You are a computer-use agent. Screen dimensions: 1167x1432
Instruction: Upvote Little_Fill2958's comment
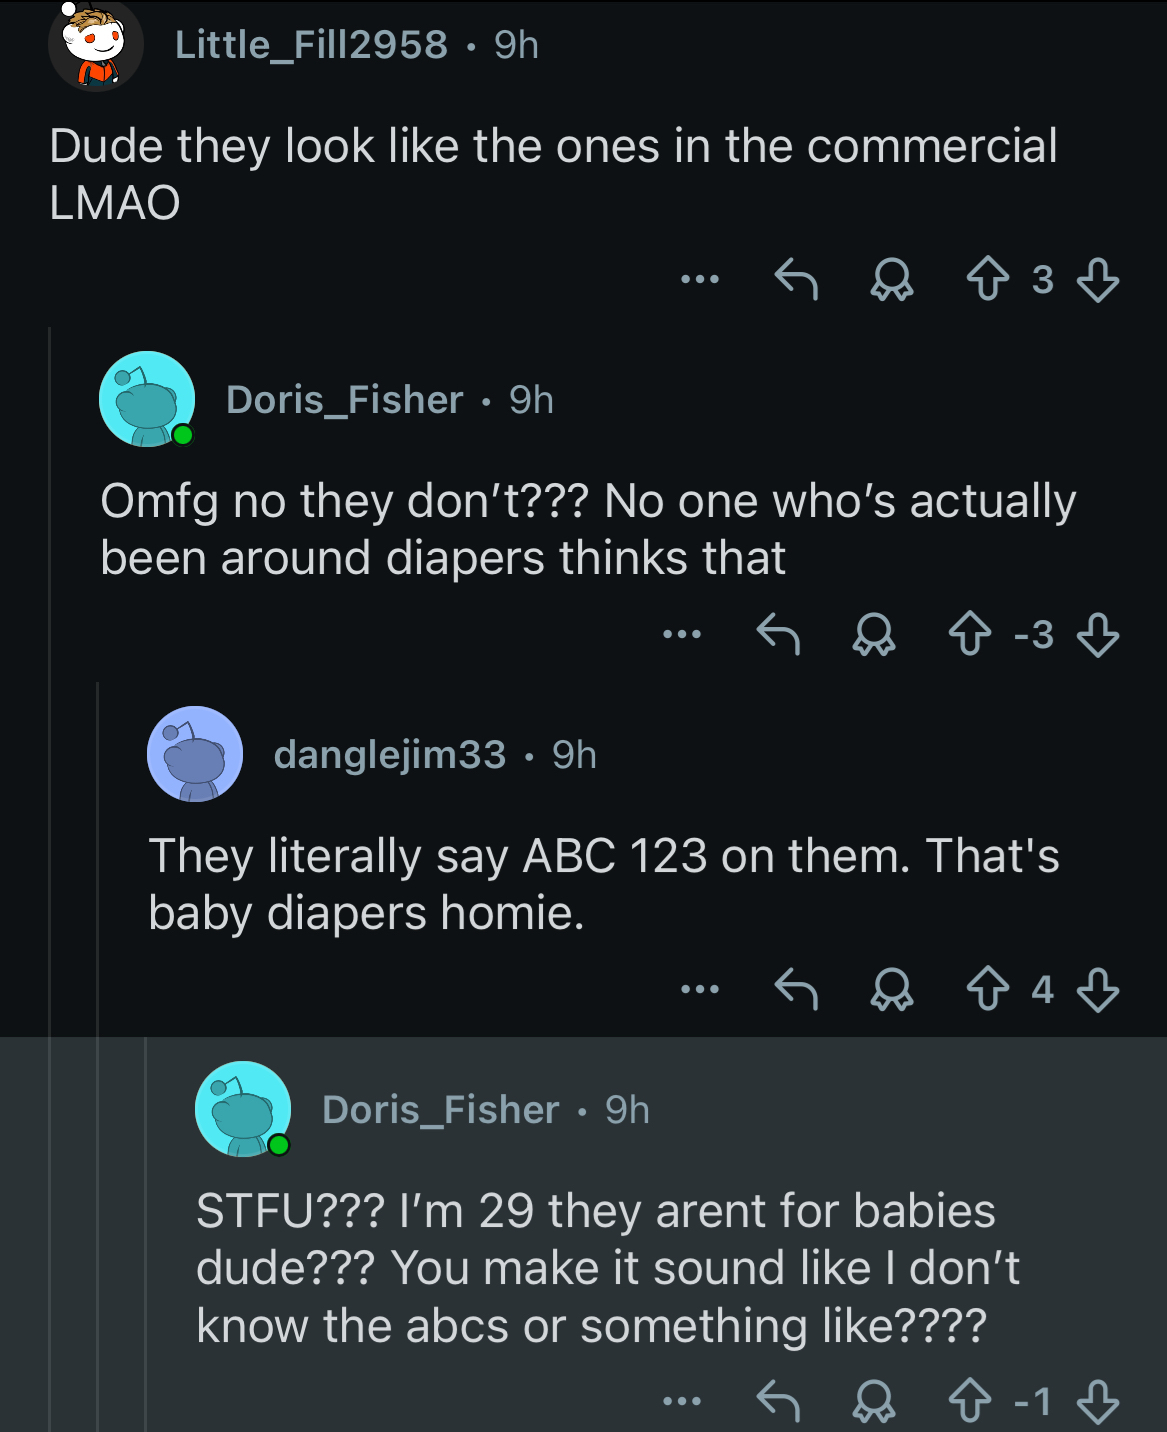click(x=987, y=279)
